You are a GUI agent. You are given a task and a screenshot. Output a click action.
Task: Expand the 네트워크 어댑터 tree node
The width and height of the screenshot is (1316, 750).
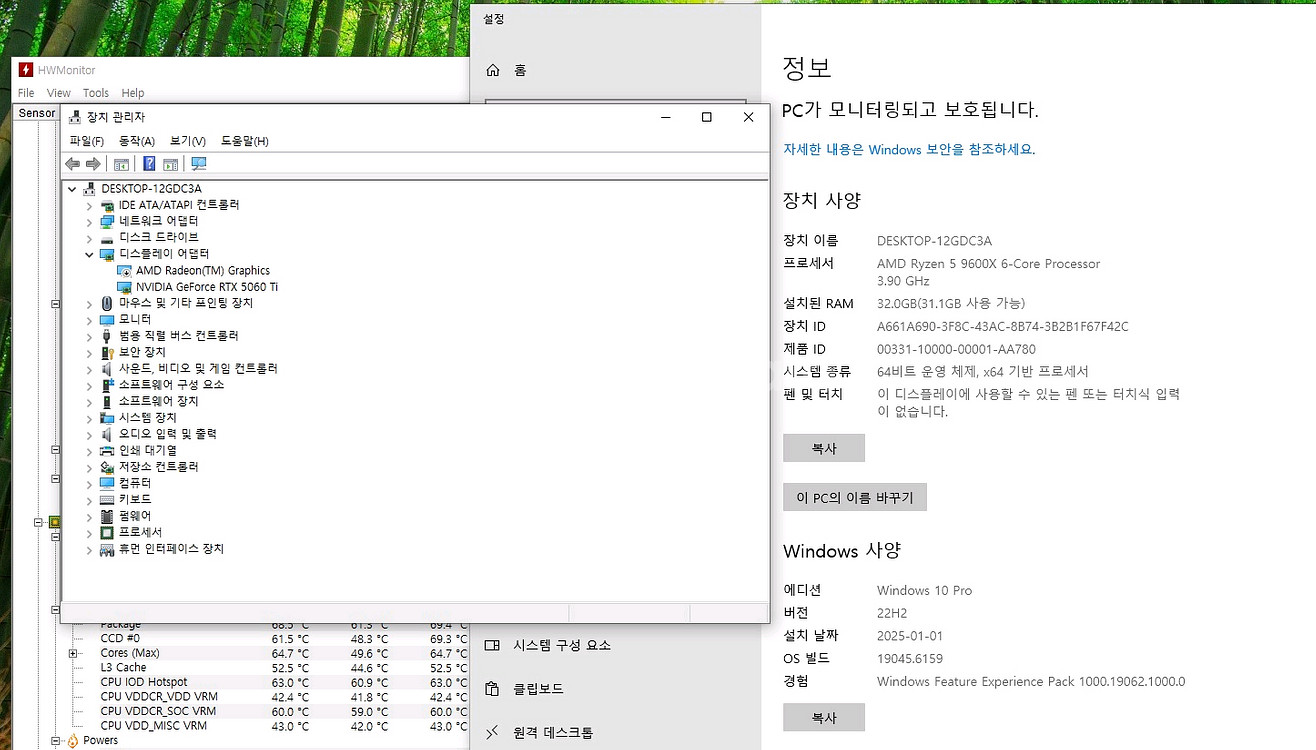tap(89, 220)
